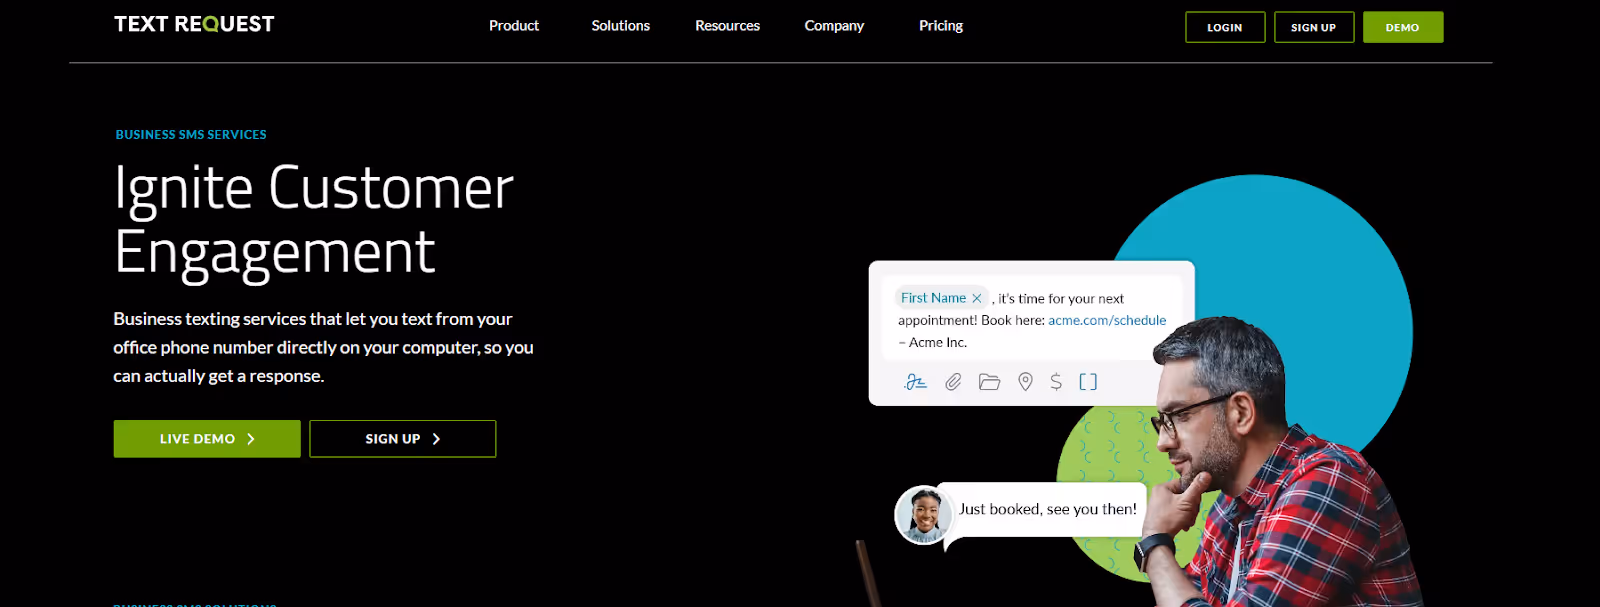Open the Company menu
The width and height of the screenshot is (1600, 607).
pos(834,26)
